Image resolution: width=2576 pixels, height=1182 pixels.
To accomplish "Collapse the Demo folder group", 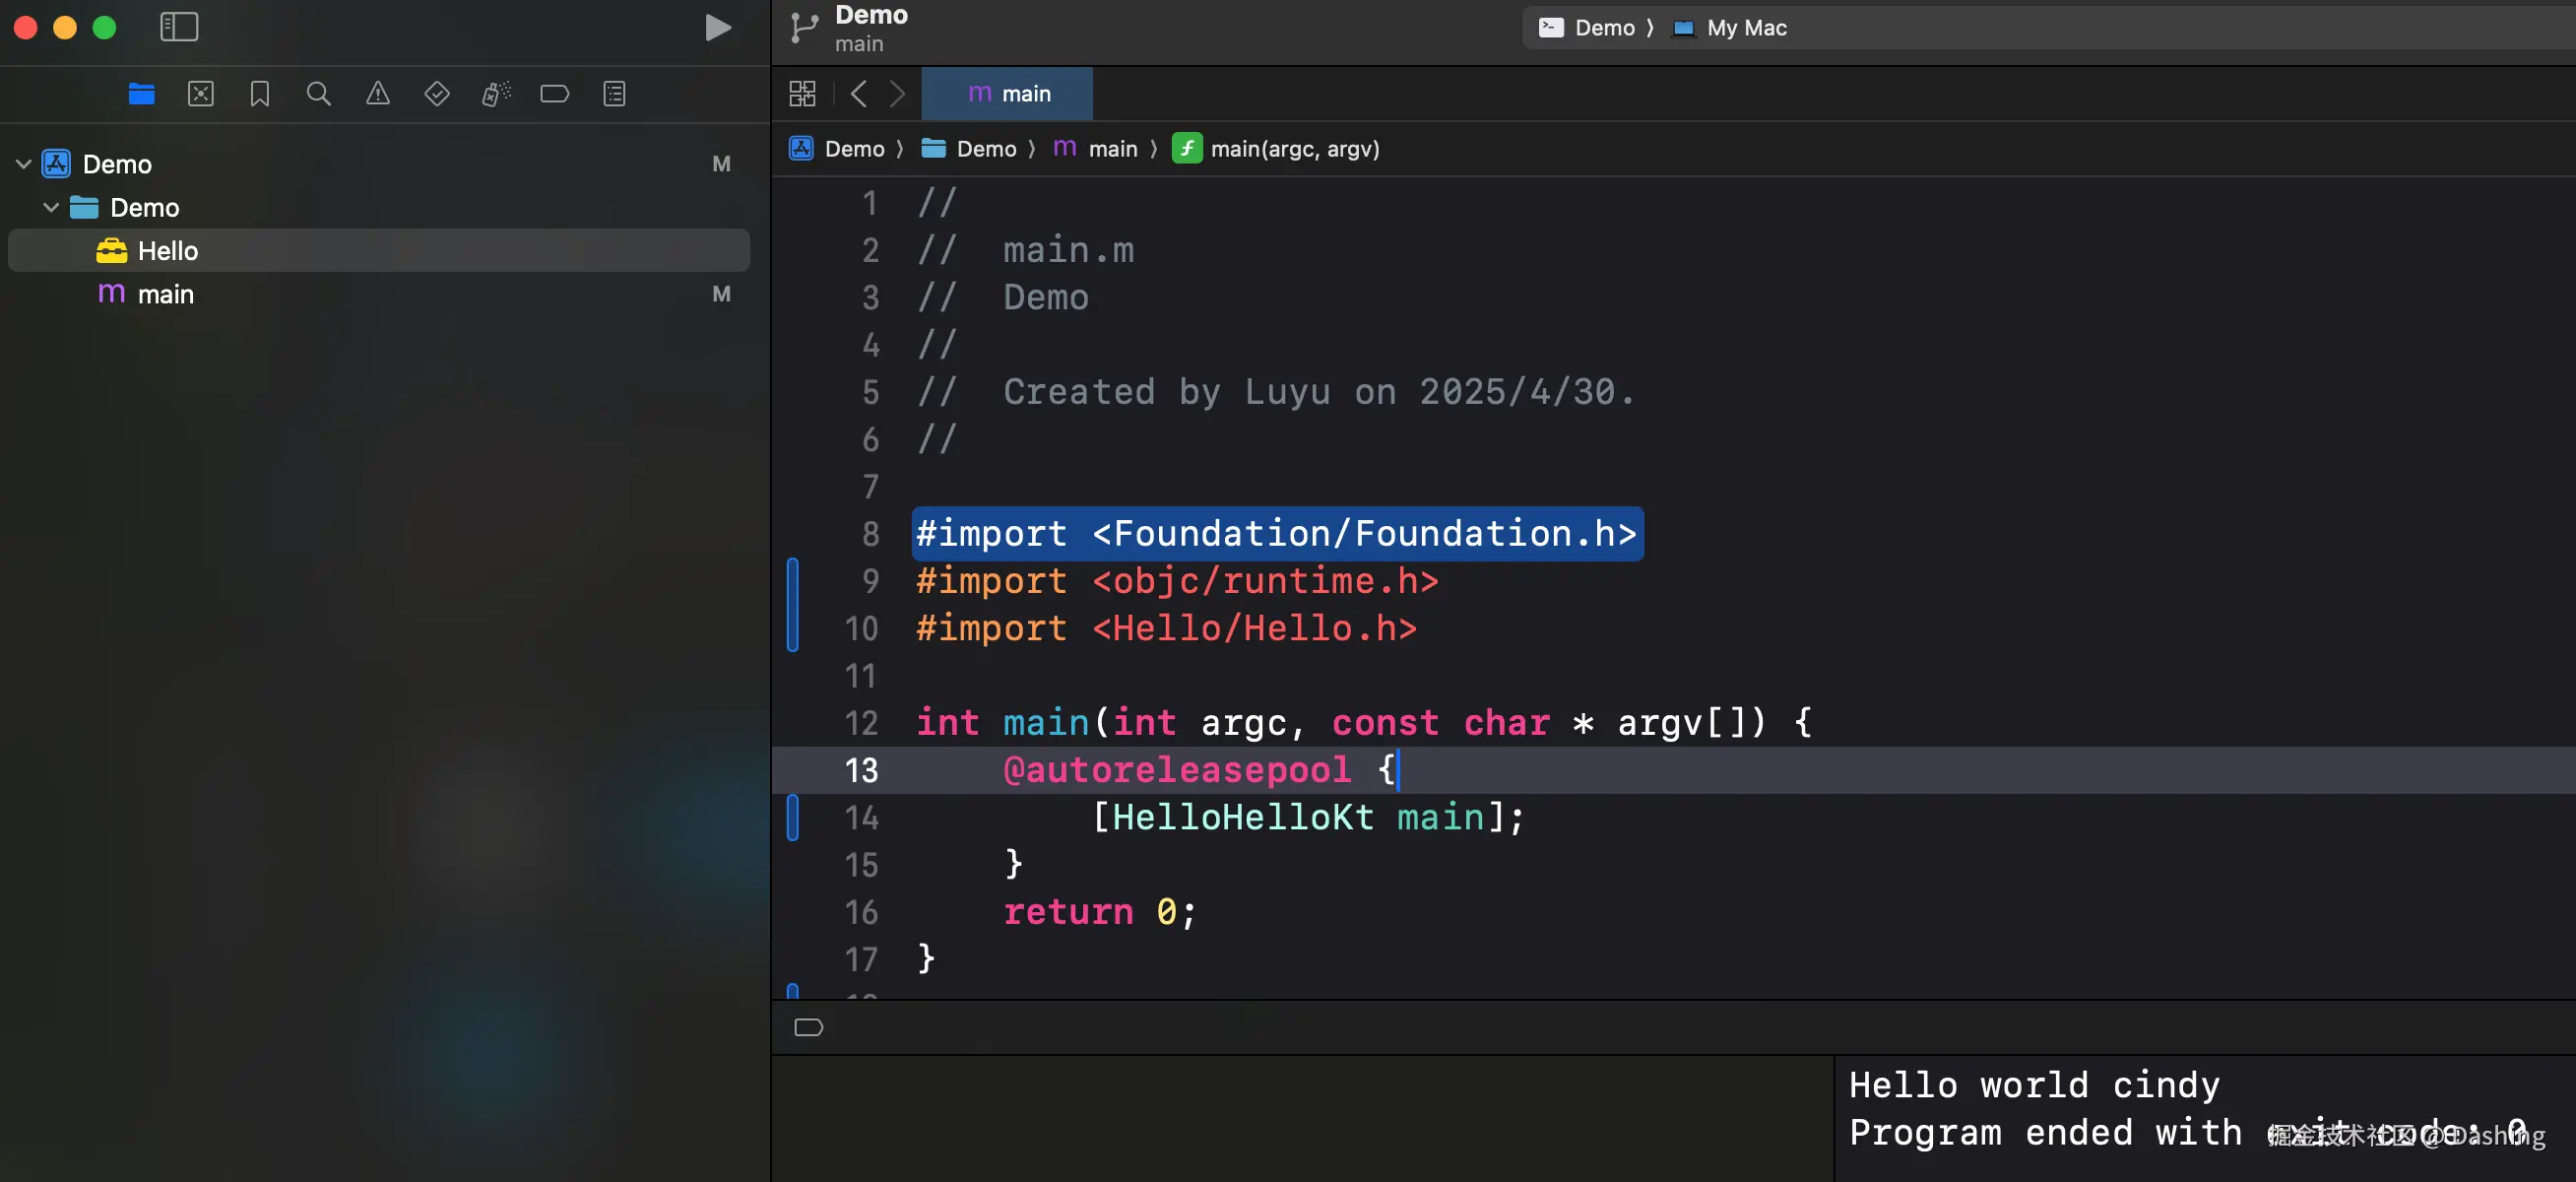I will [x=51, y=207].
